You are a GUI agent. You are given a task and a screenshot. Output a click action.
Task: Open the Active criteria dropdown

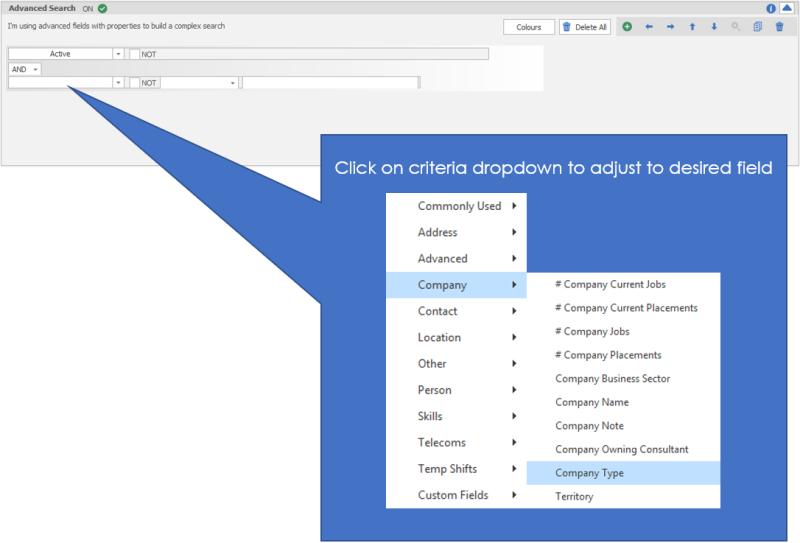[118, 54]
